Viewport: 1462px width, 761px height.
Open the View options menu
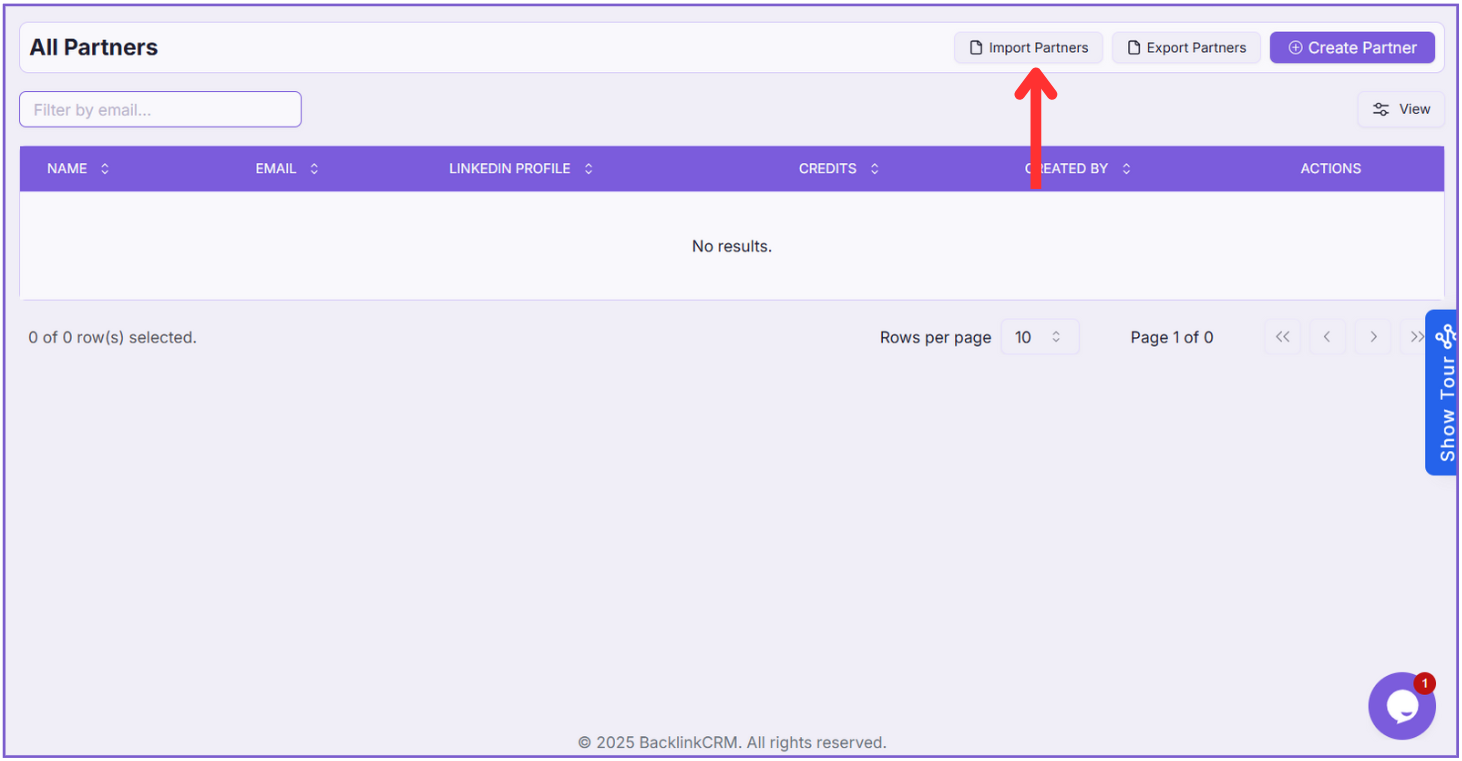pos(1400,109)
